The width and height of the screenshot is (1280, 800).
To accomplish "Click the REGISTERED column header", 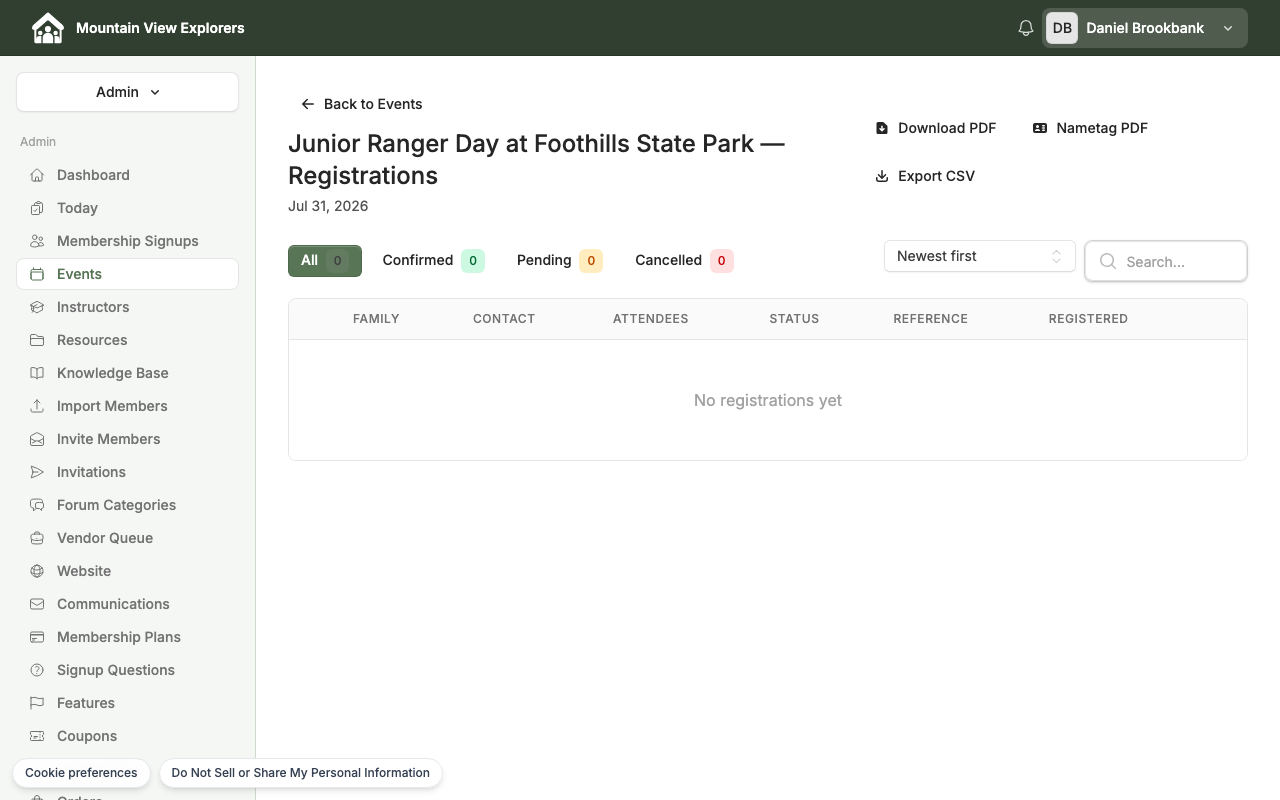I will pyautogui.click(x=1088, y=319).
